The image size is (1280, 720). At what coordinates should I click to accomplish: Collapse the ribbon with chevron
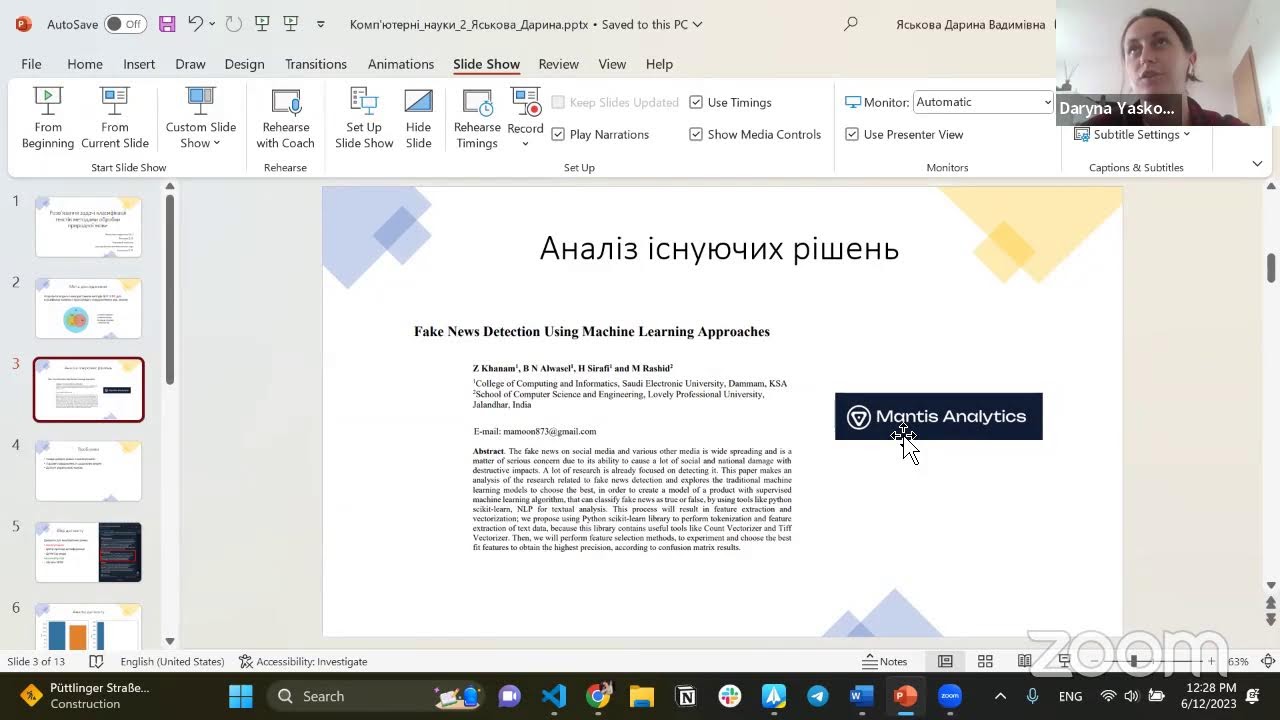tap(1257, 163)
